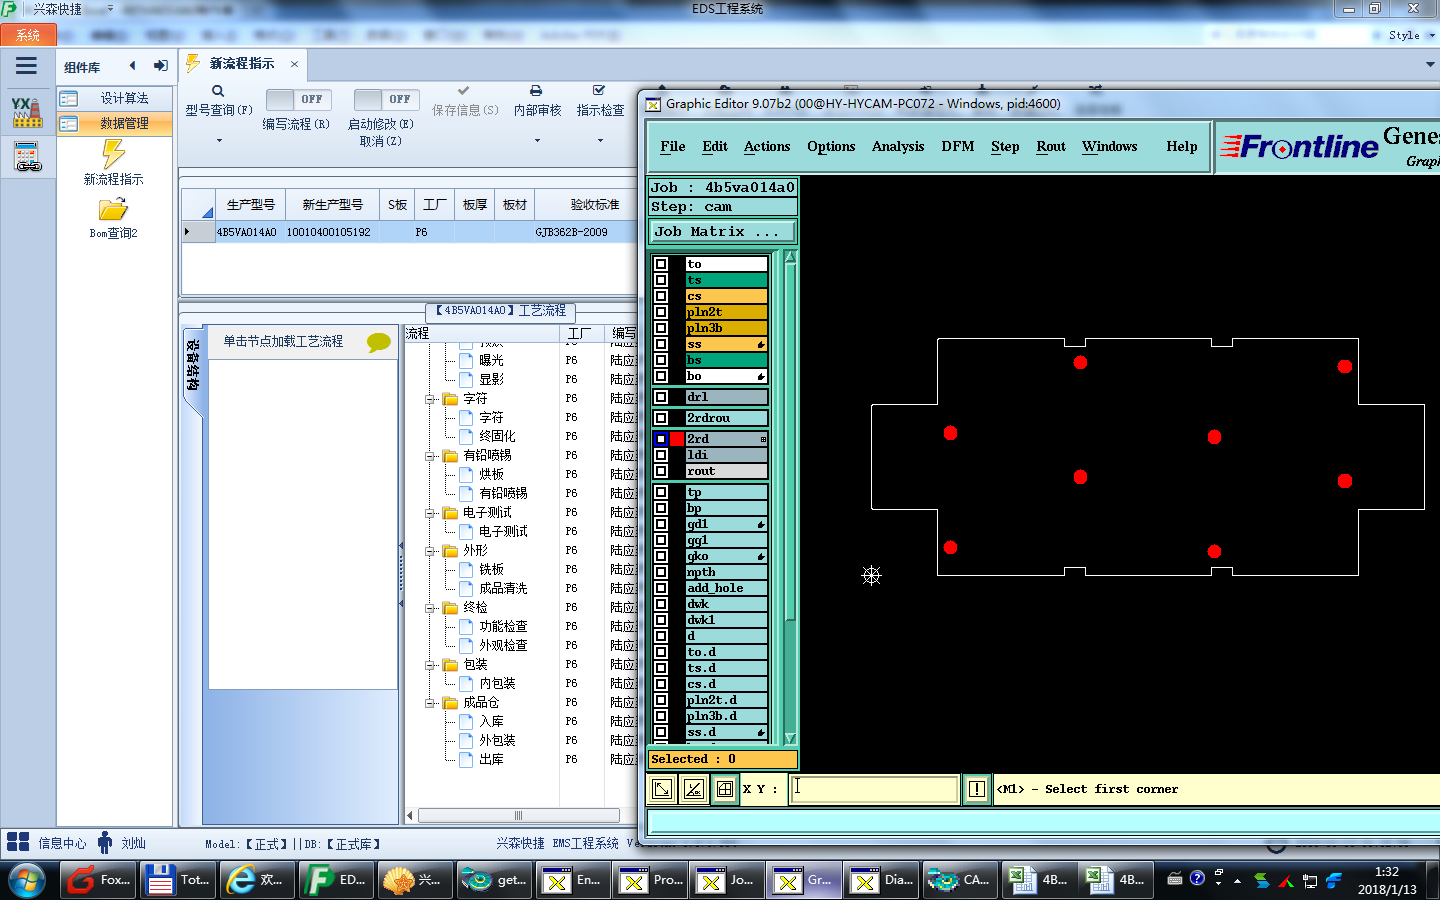The width and height of the screenshot is (1440, 900).
Task: Click the 型号查询 magnifier icon
Action: (218, 91)
